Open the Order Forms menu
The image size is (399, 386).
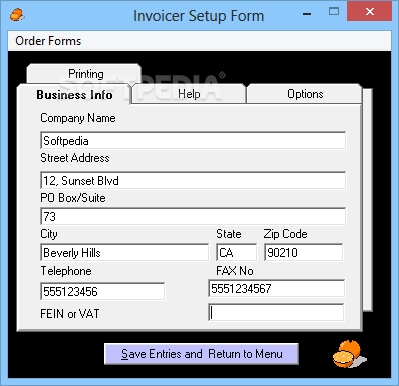48,41
